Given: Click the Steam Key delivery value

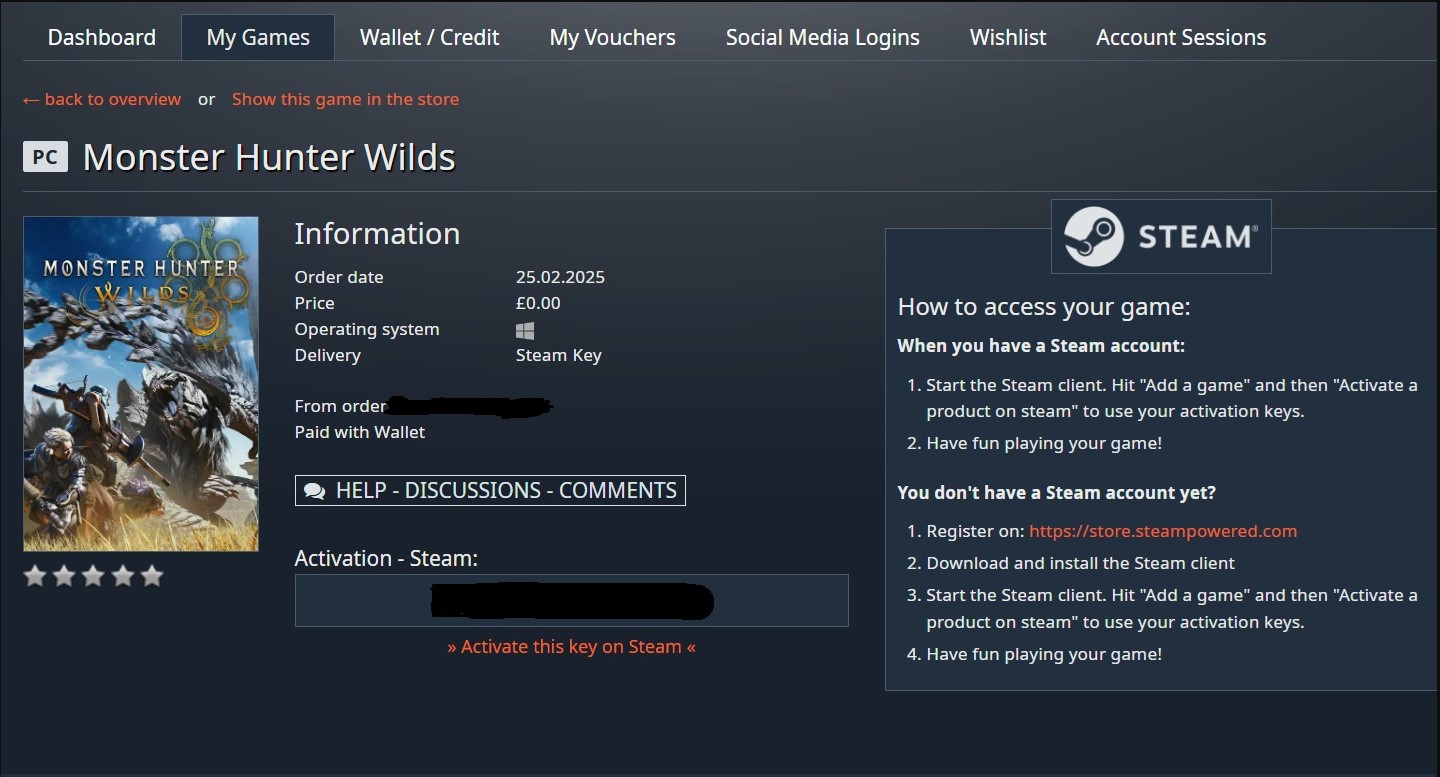Looking at the screenshot, I should (x=559, y=355).
